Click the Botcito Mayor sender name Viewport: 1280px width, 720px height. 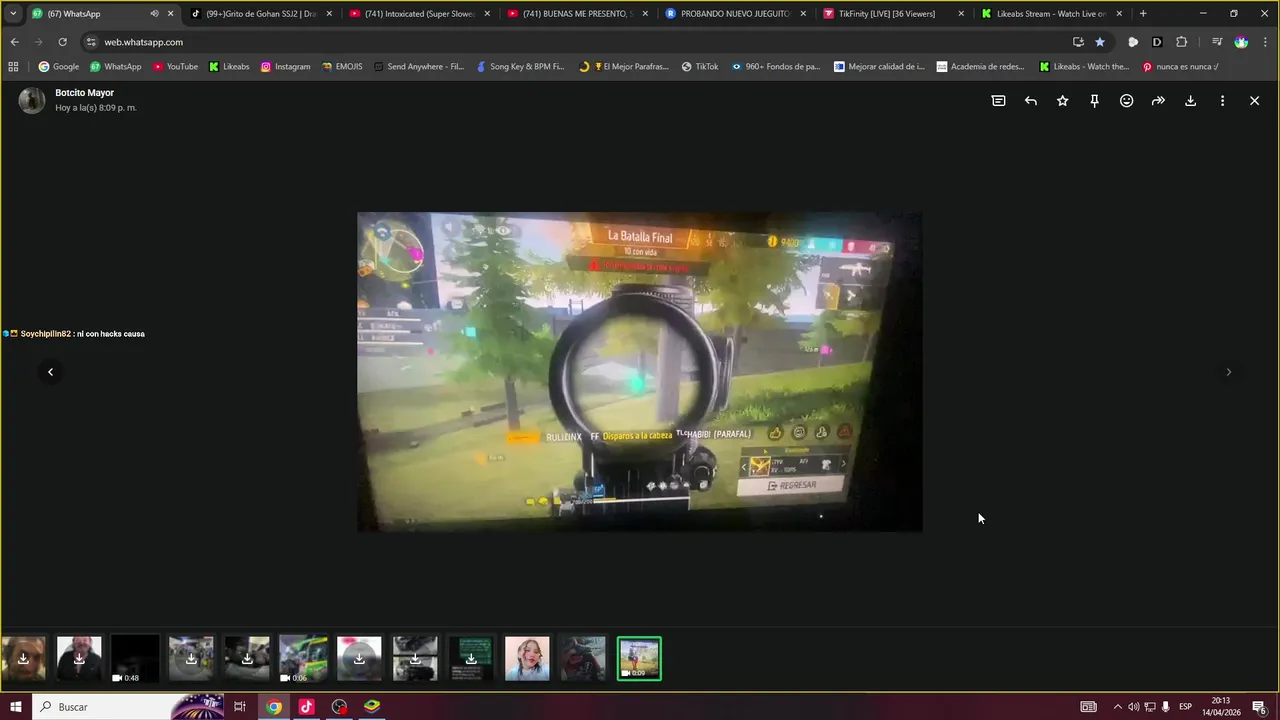pos(84,93)
